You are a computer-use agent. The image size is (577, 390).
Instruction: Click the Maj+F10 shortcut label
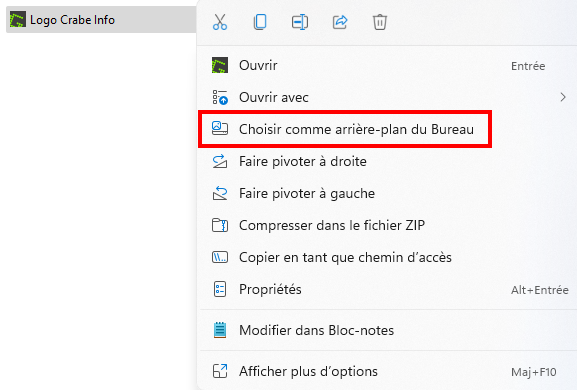(x=534, y=372)
